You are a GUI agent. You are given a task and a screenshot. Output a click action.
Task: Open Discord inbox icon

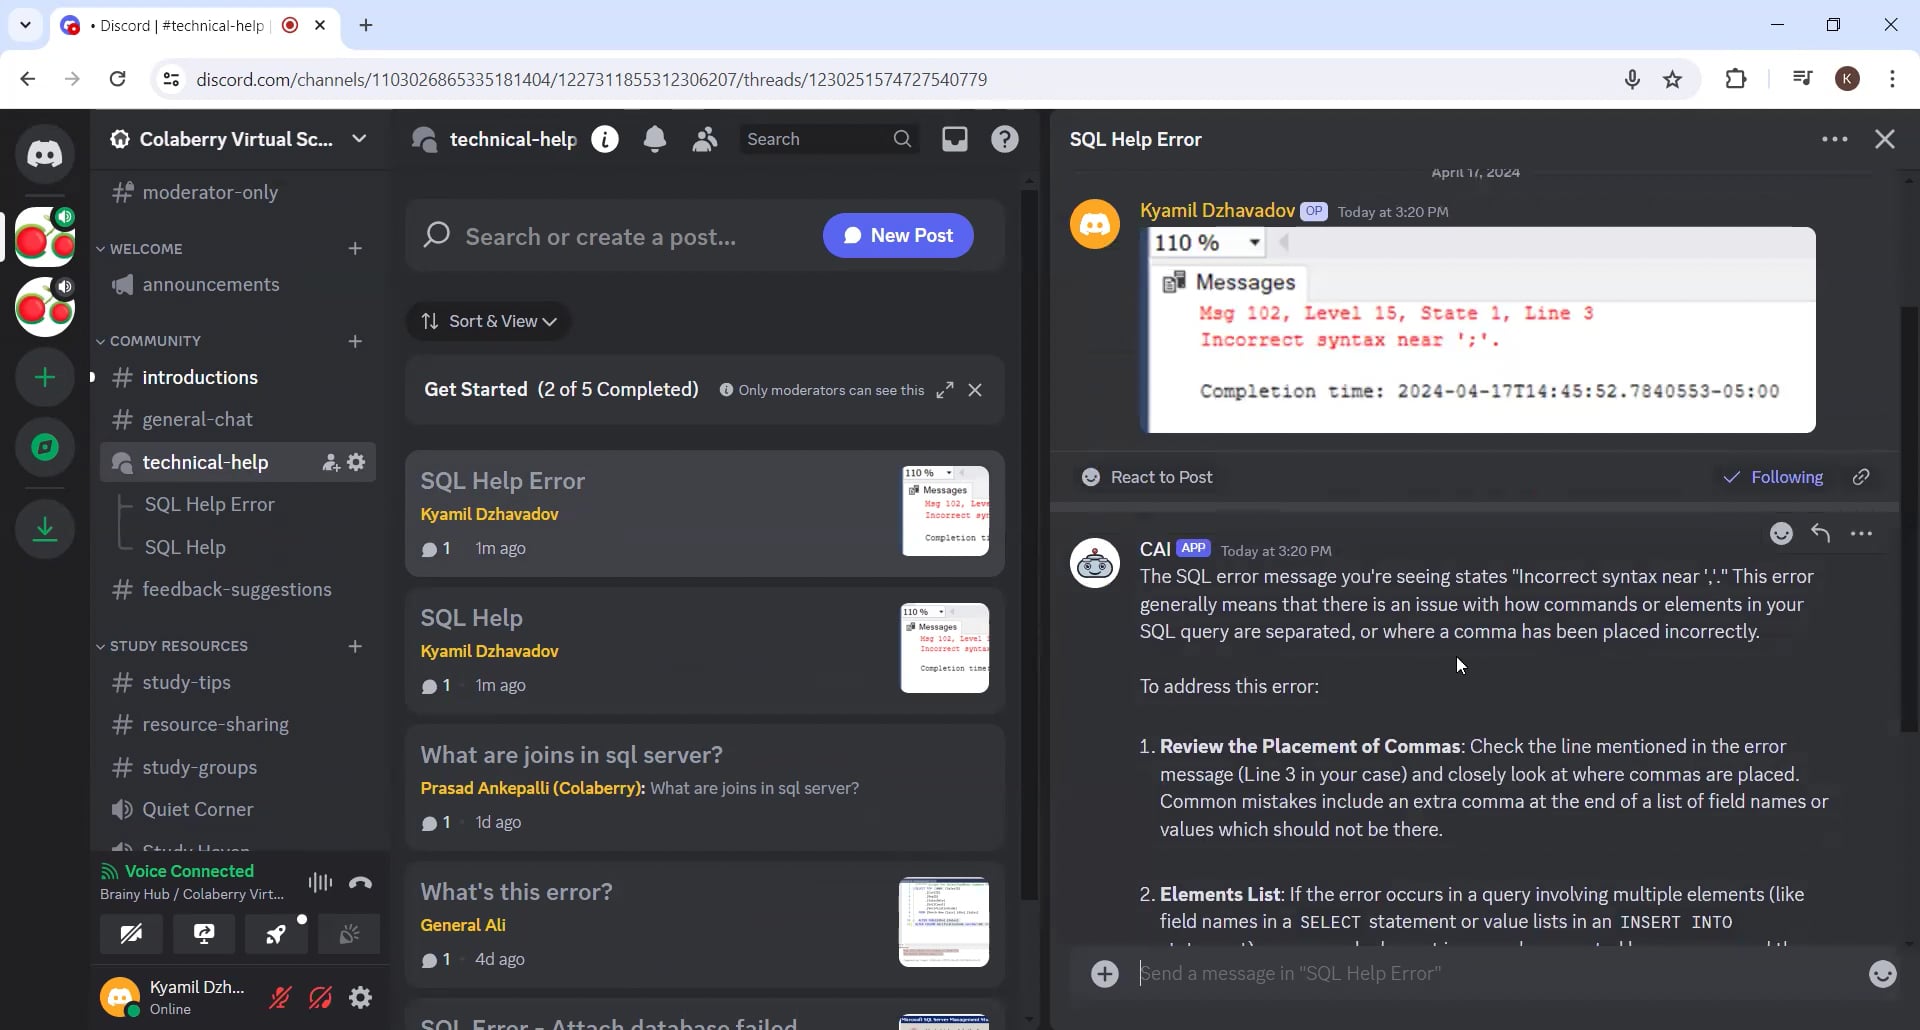(x=955, y=139)
